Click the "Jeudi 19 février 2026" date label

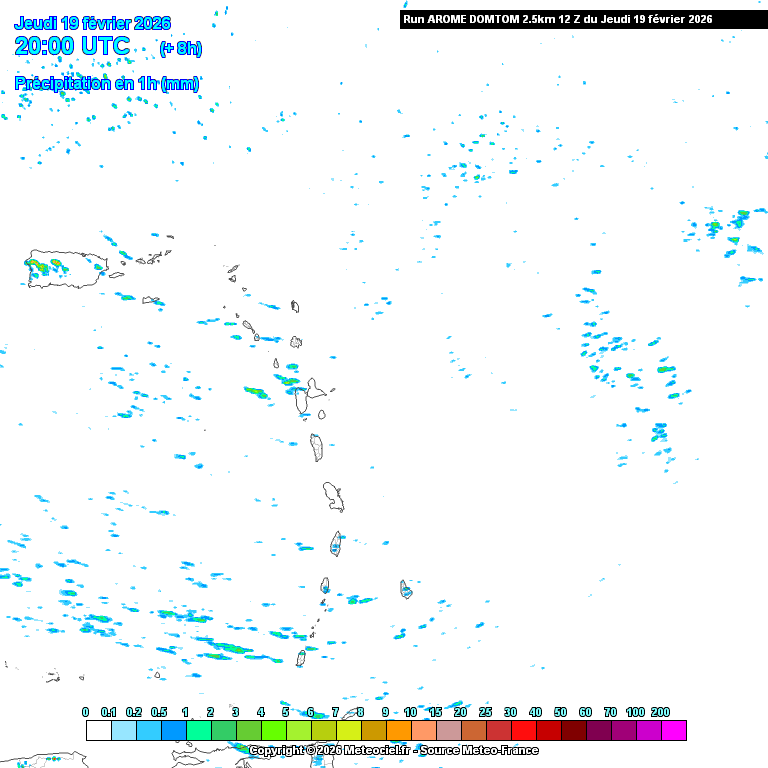(92, 23)
